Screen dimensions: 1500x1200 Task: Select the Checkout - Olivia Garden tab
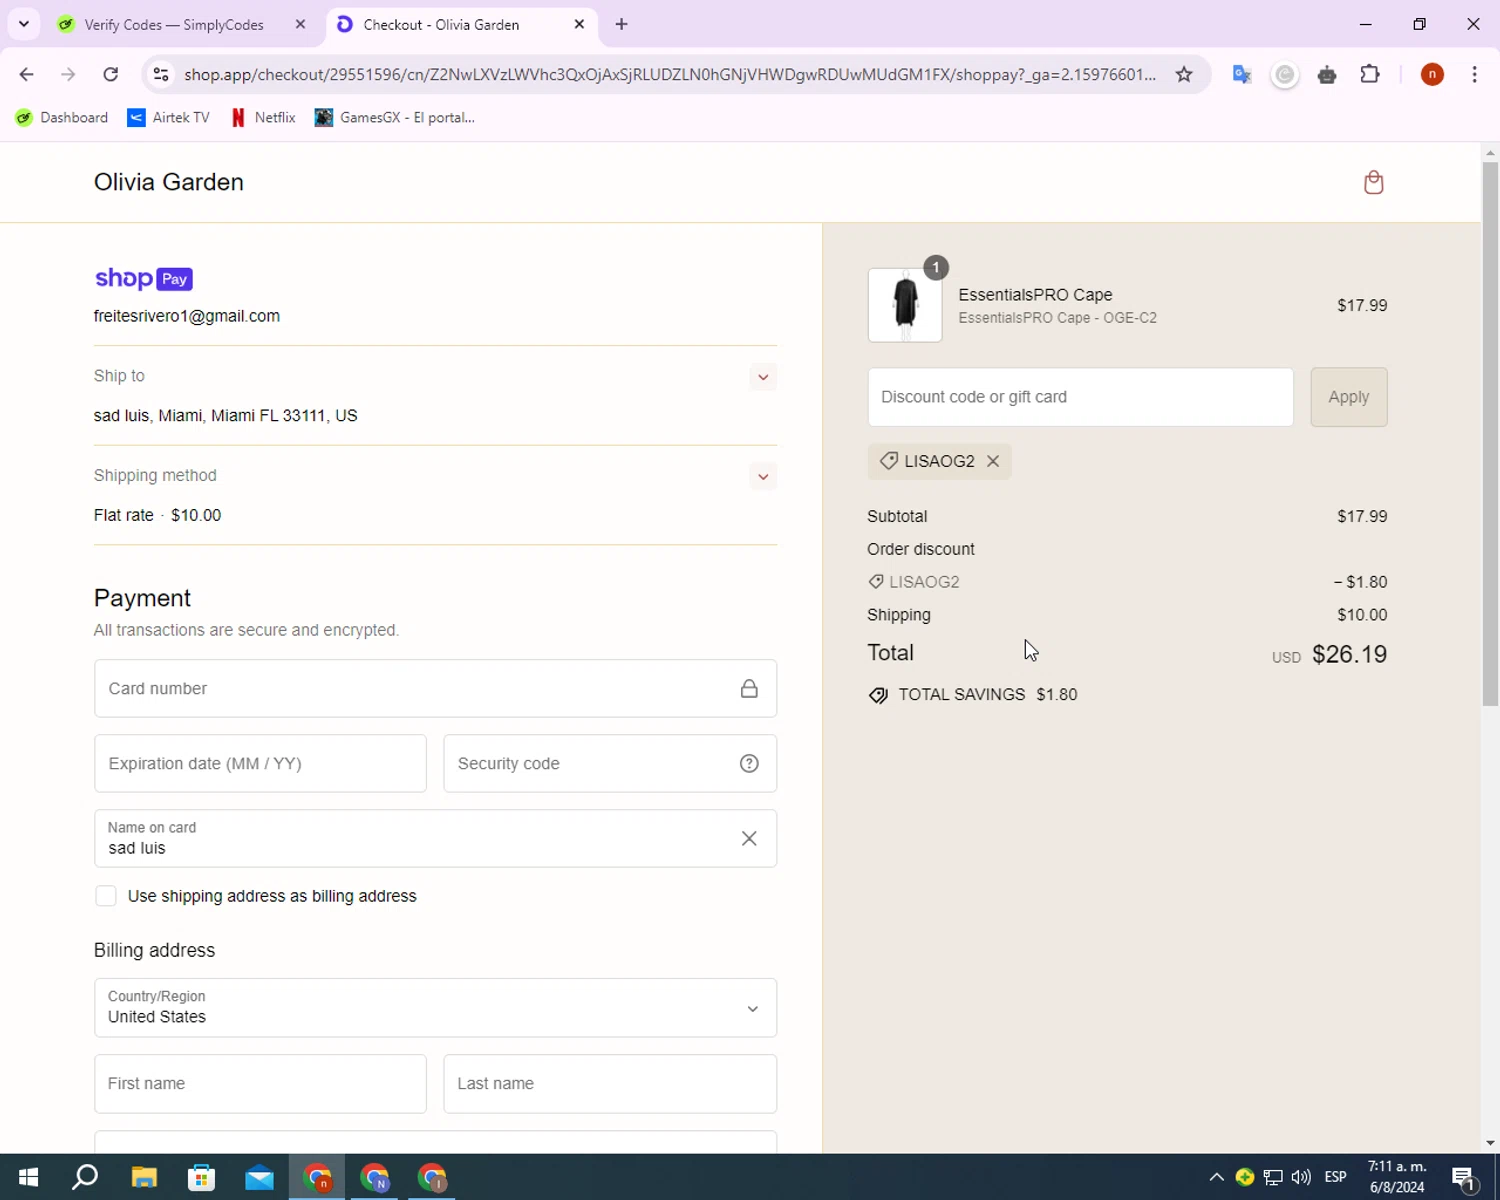[x=441, y=25]
